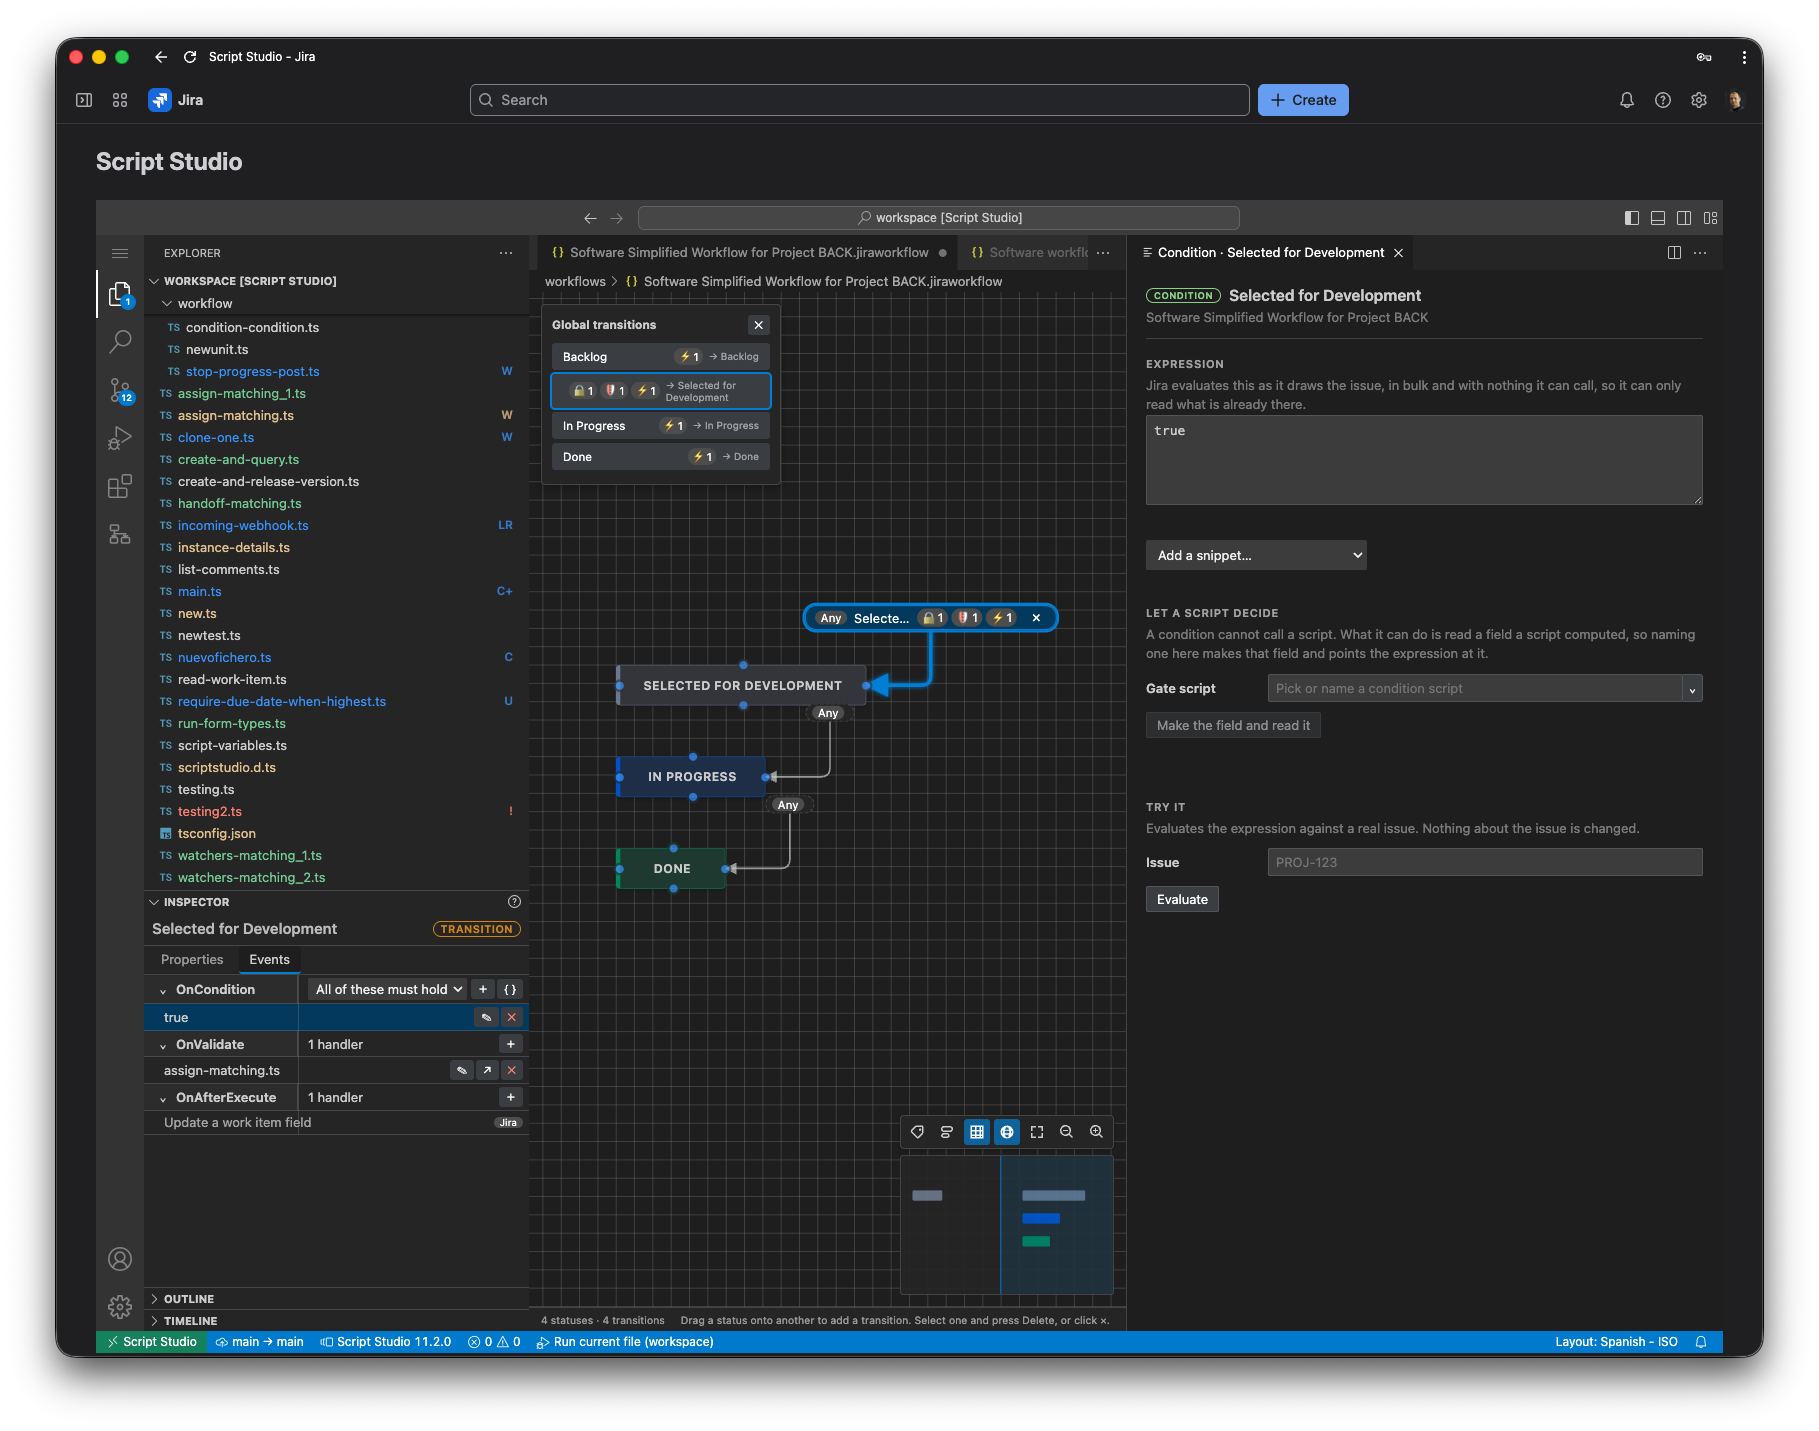Open the Search view in activity bar
The image size is (1819, 1431).
[120, 342]
